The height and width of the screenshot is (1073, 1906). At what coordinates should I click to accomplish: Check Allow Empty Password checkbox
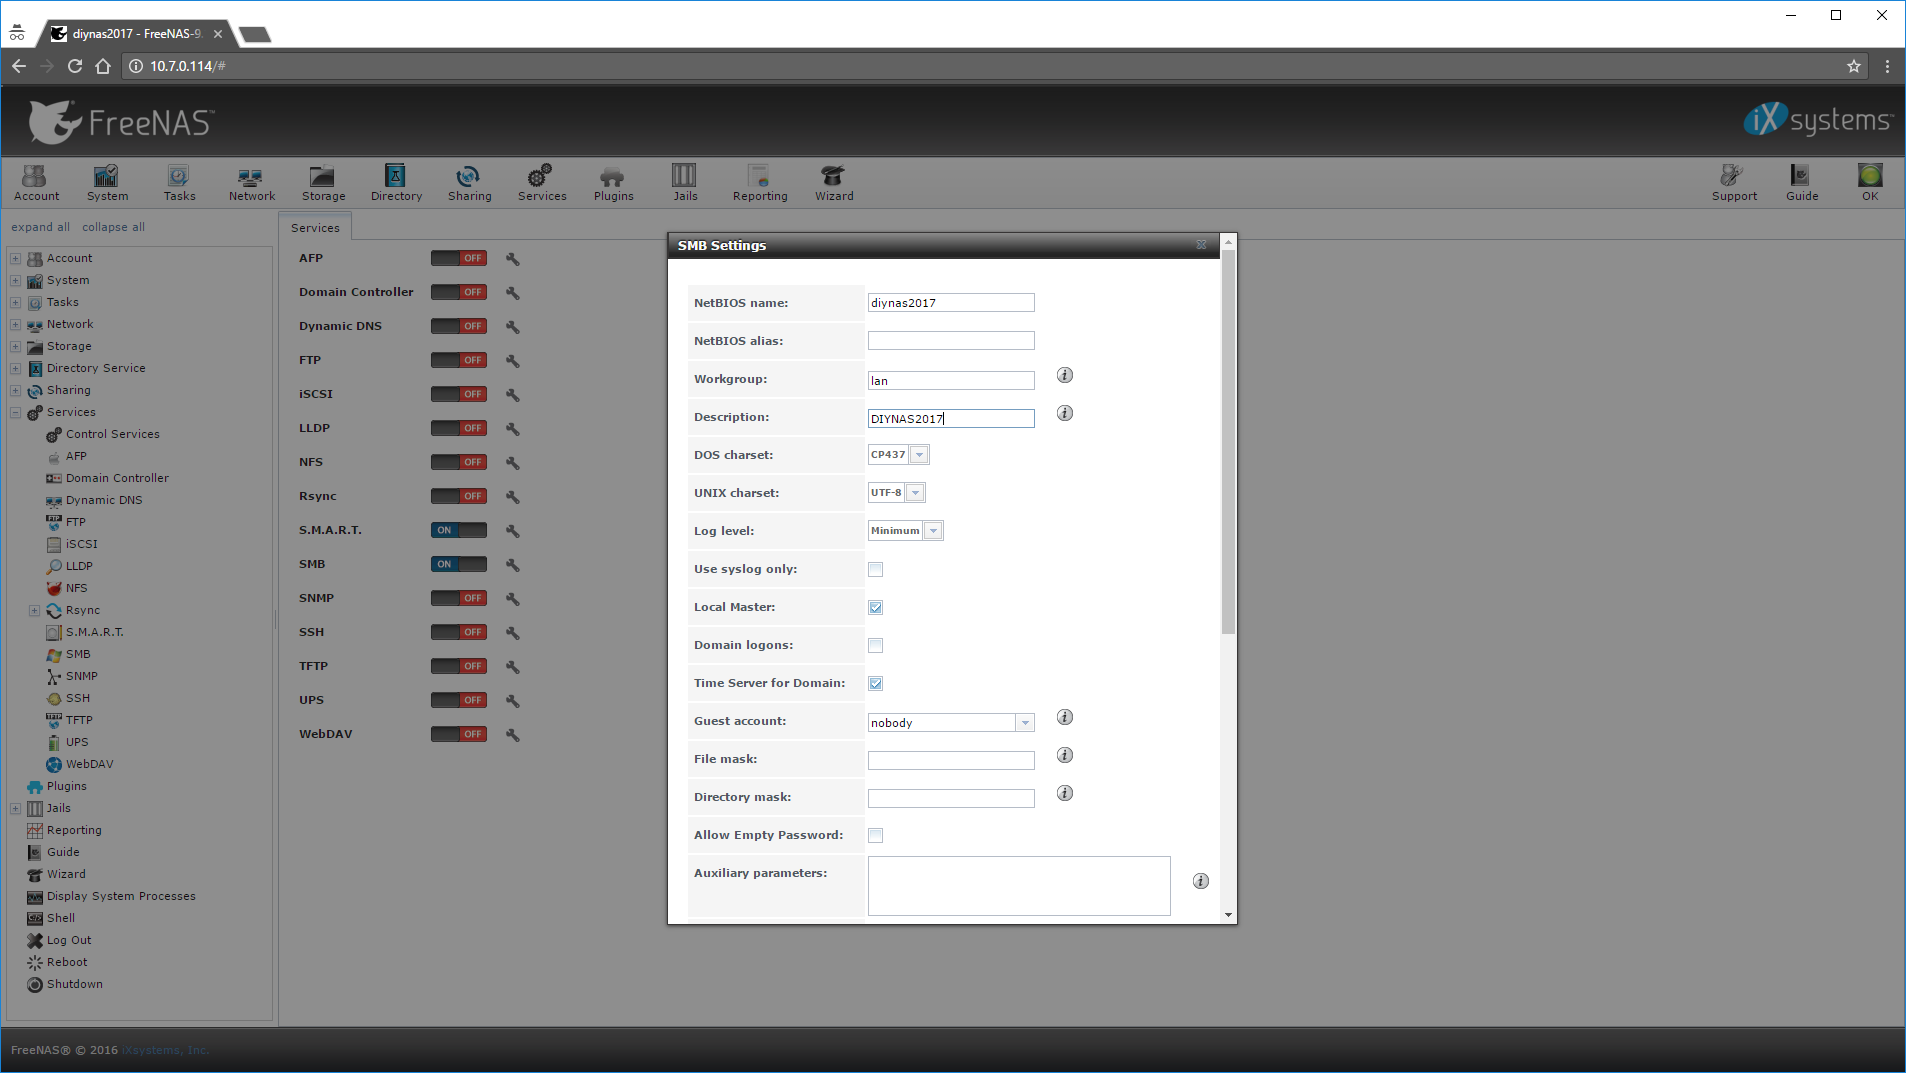(x=875, y=836)
